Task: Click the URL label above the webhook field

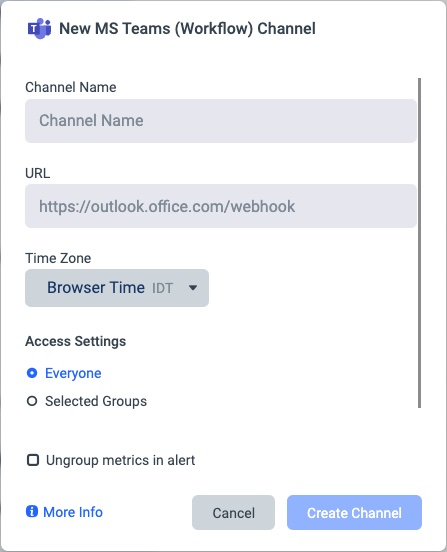Action: coord(38,173)
